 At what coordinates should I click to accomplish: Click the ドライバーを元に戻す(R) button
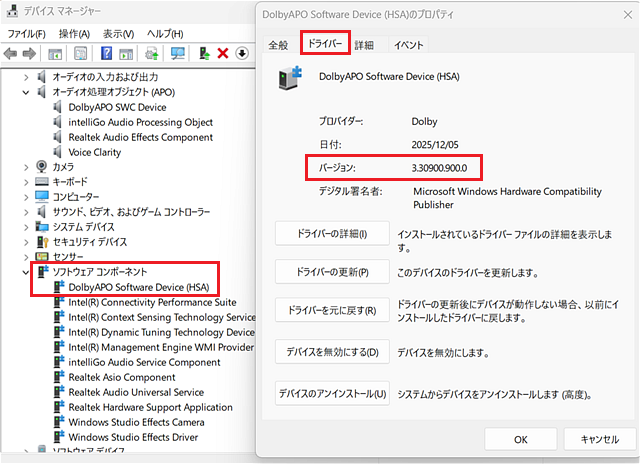(x=332, y=310)
